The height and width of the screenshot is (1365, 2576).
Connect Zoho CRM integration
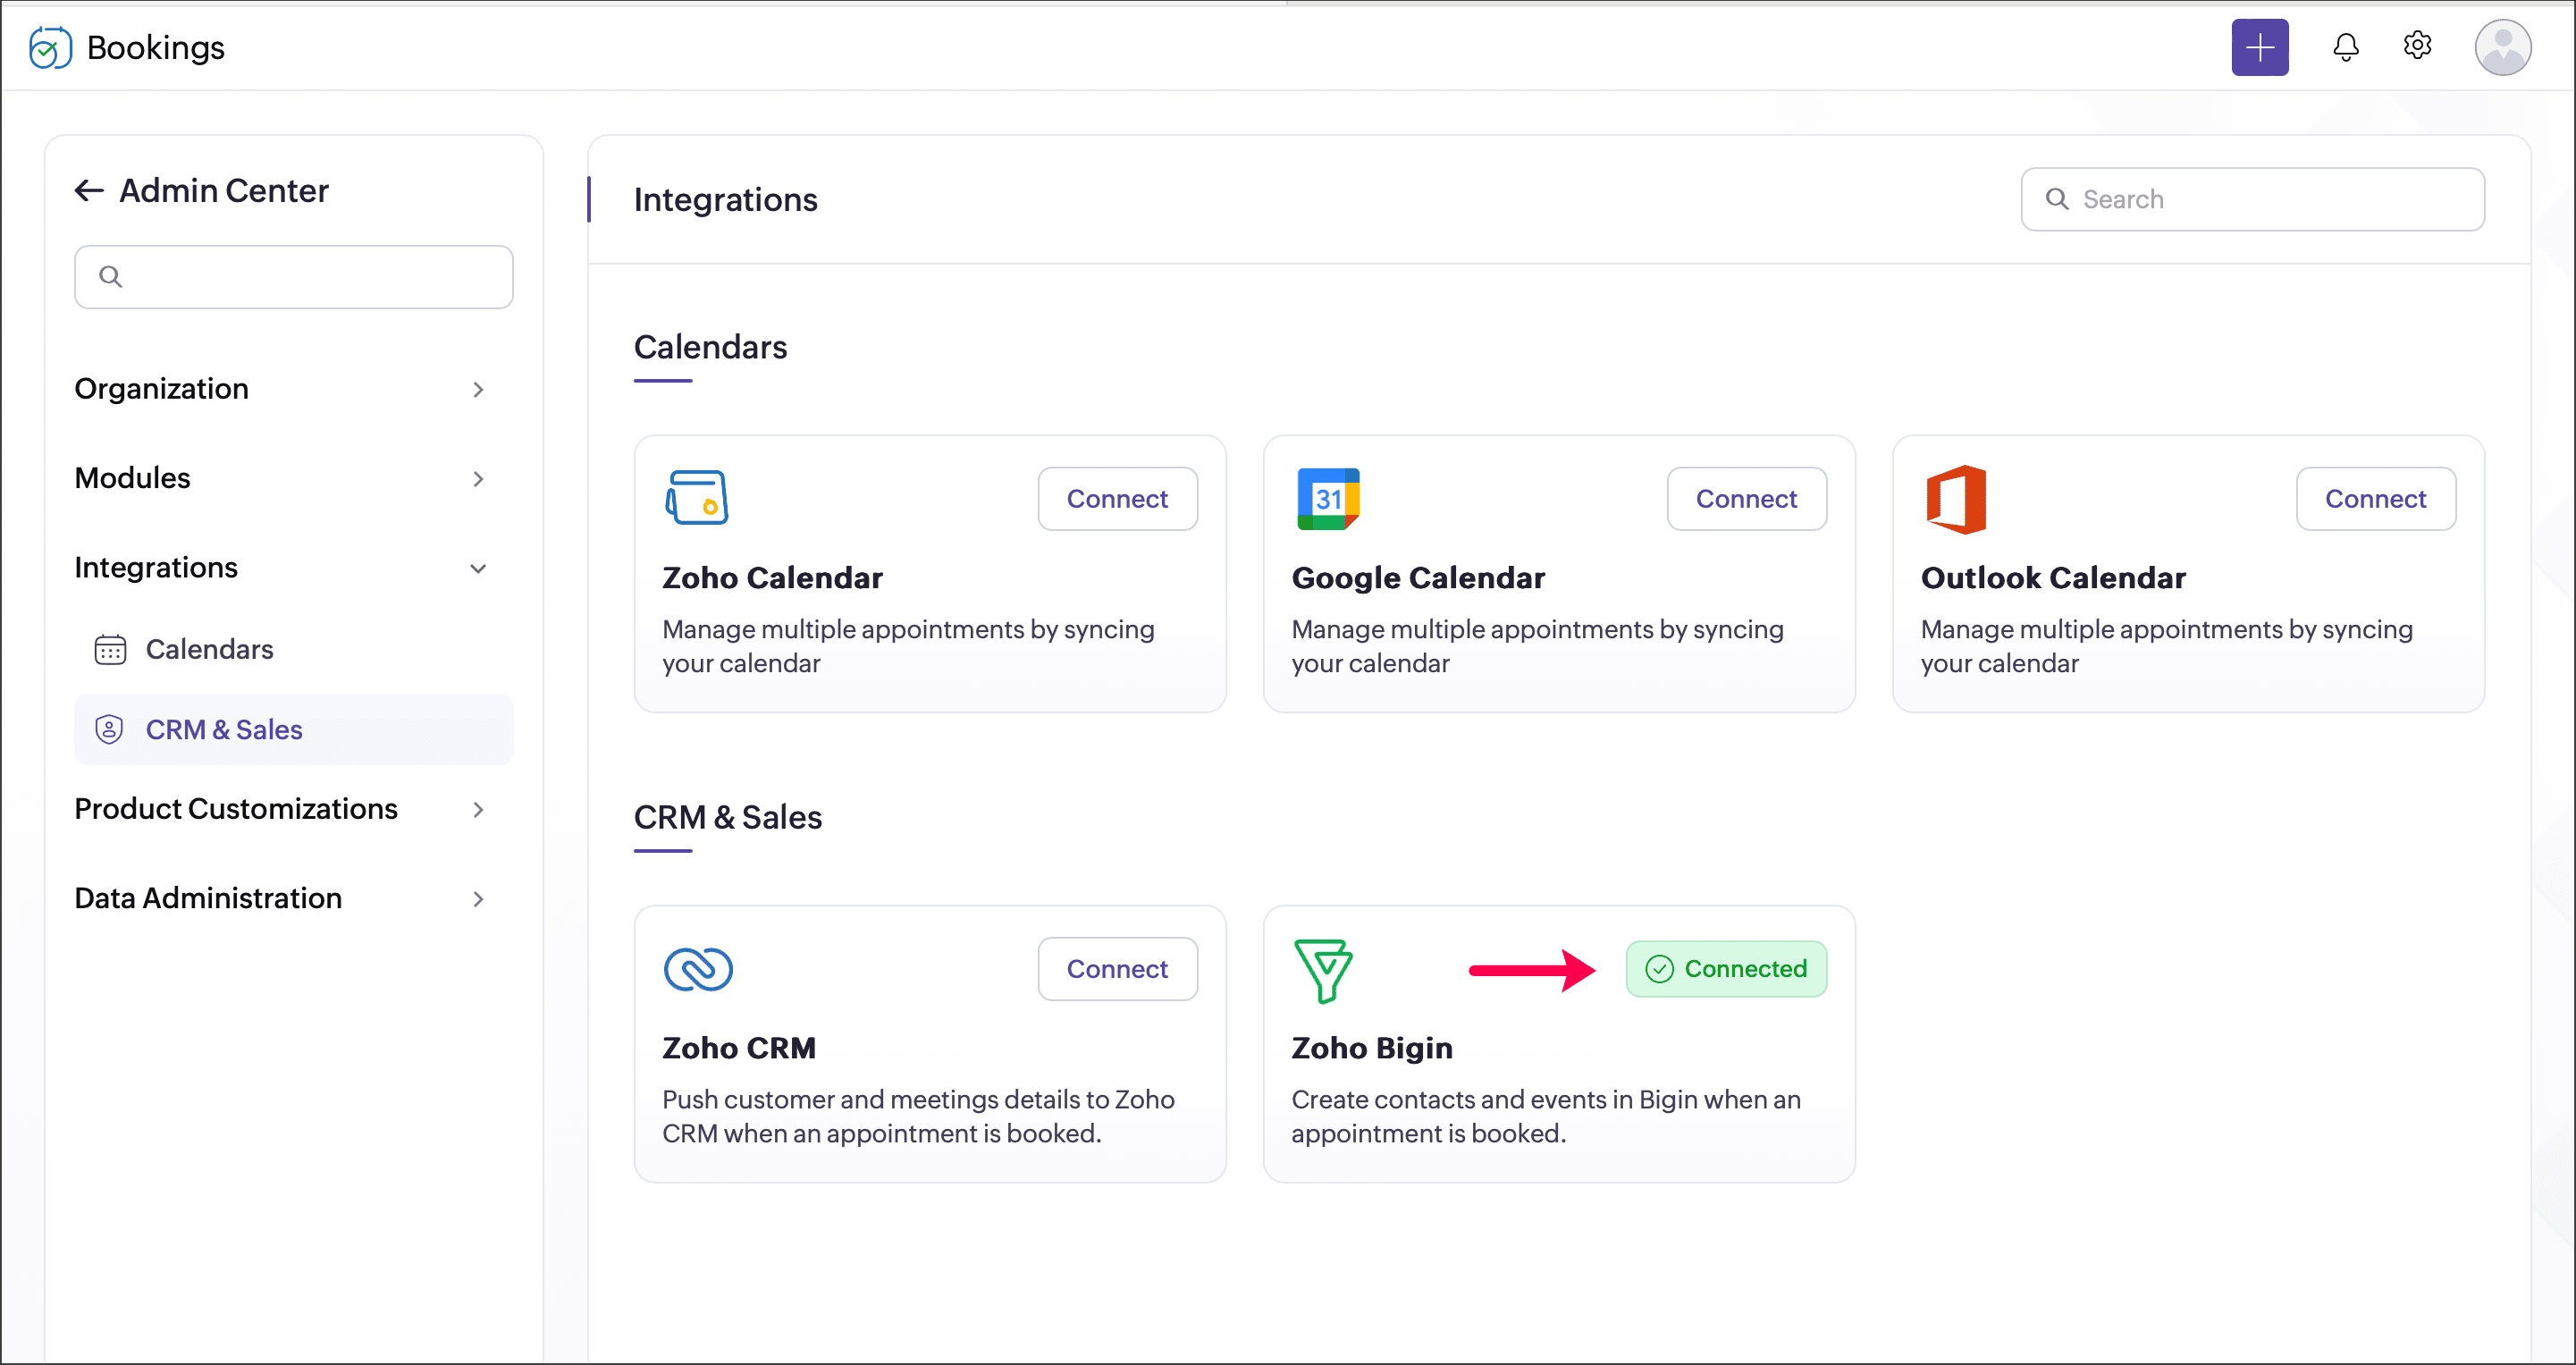(1116, 968)
